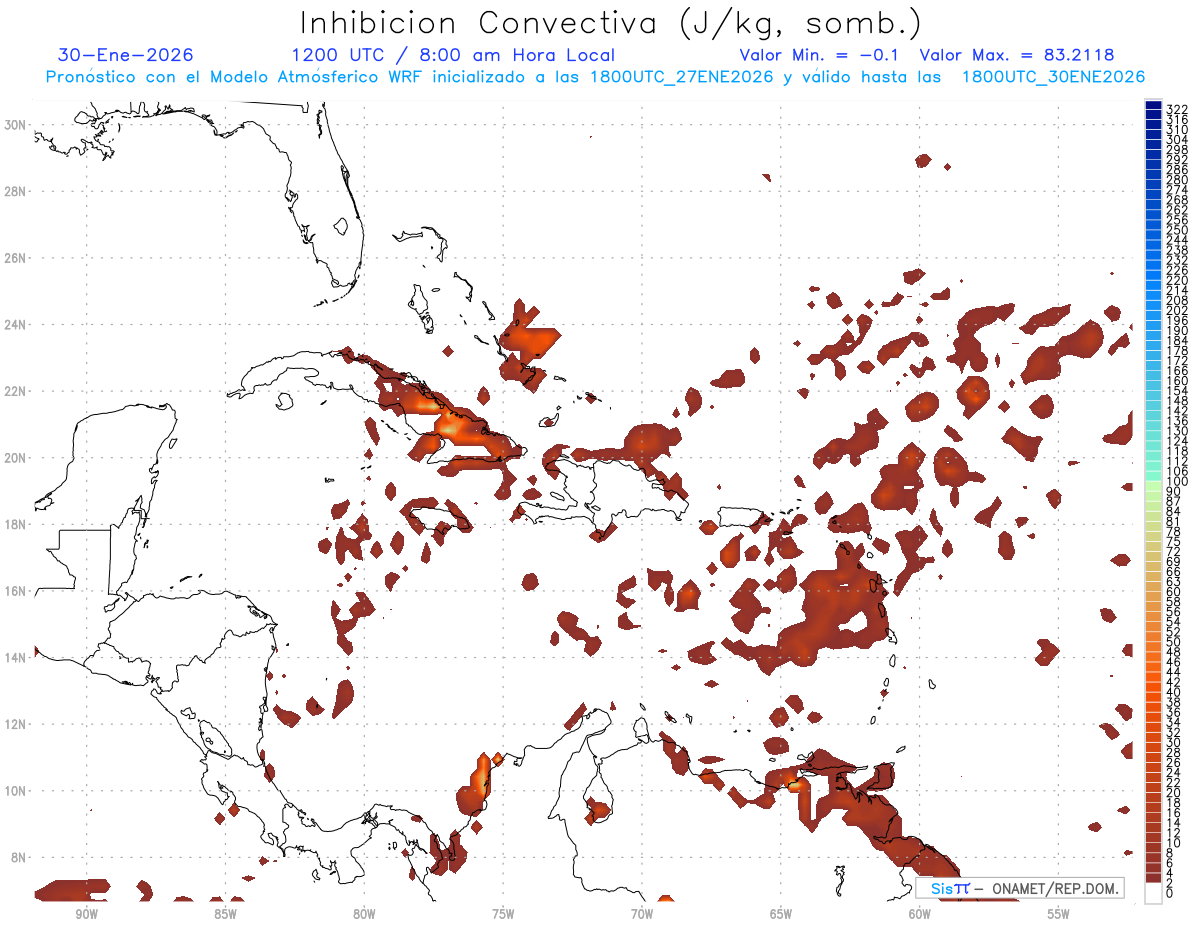Click the '85W' longitude label
1200x927 pixels.
(x=225, y=914)
